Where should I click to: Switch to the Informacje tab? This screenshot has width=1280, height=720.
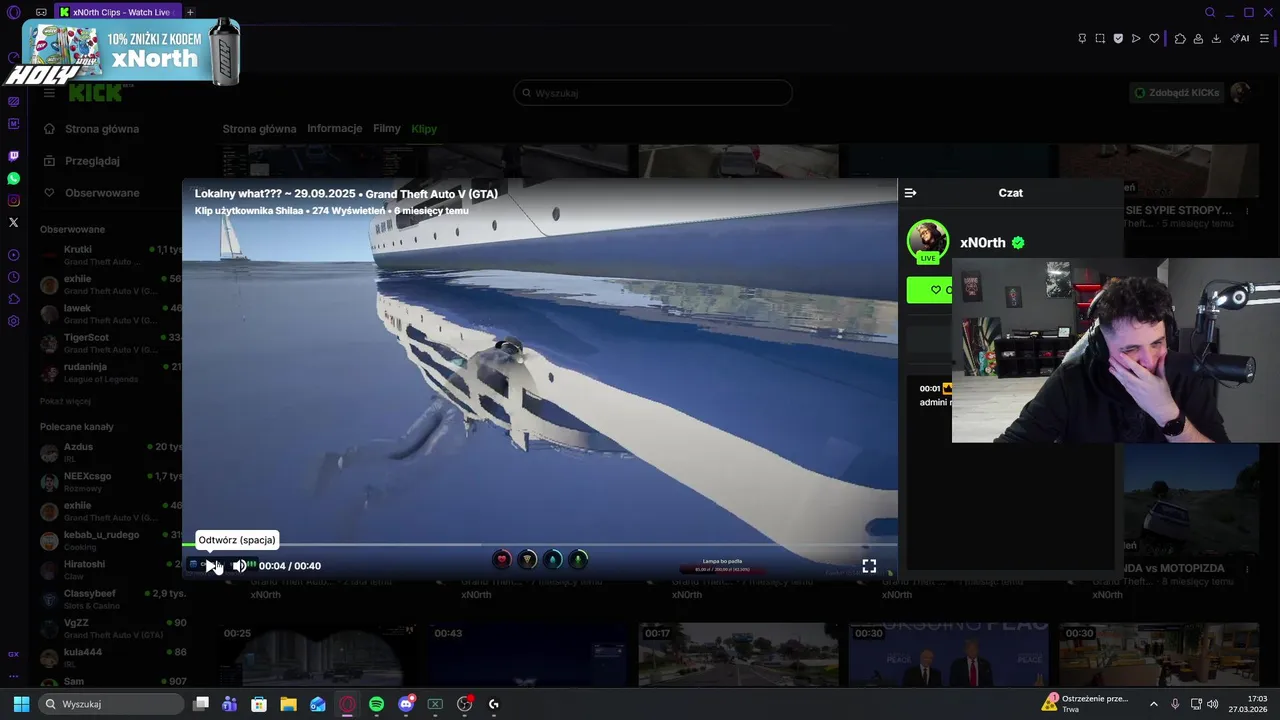pyautogui.click(x=334, y=129)
